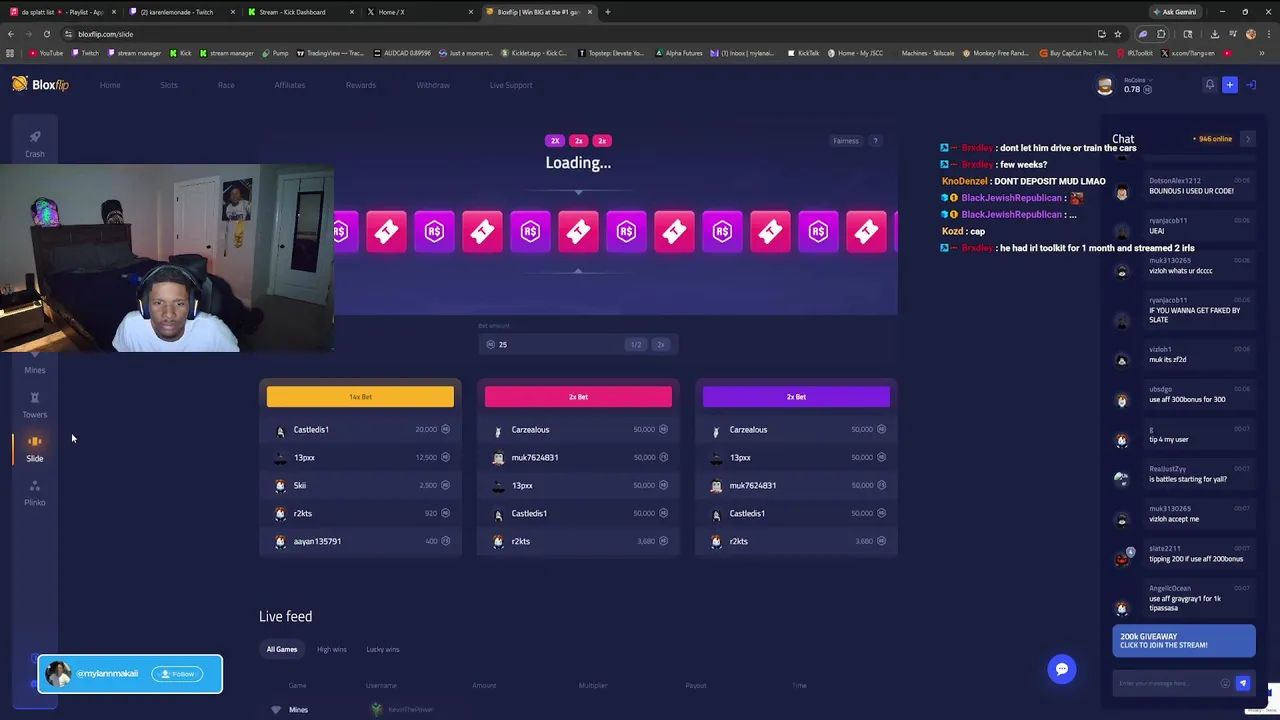1280x720 pixels.
Task: Click the browser address bar
Action: pyautogui.click(x=580, y=34)
